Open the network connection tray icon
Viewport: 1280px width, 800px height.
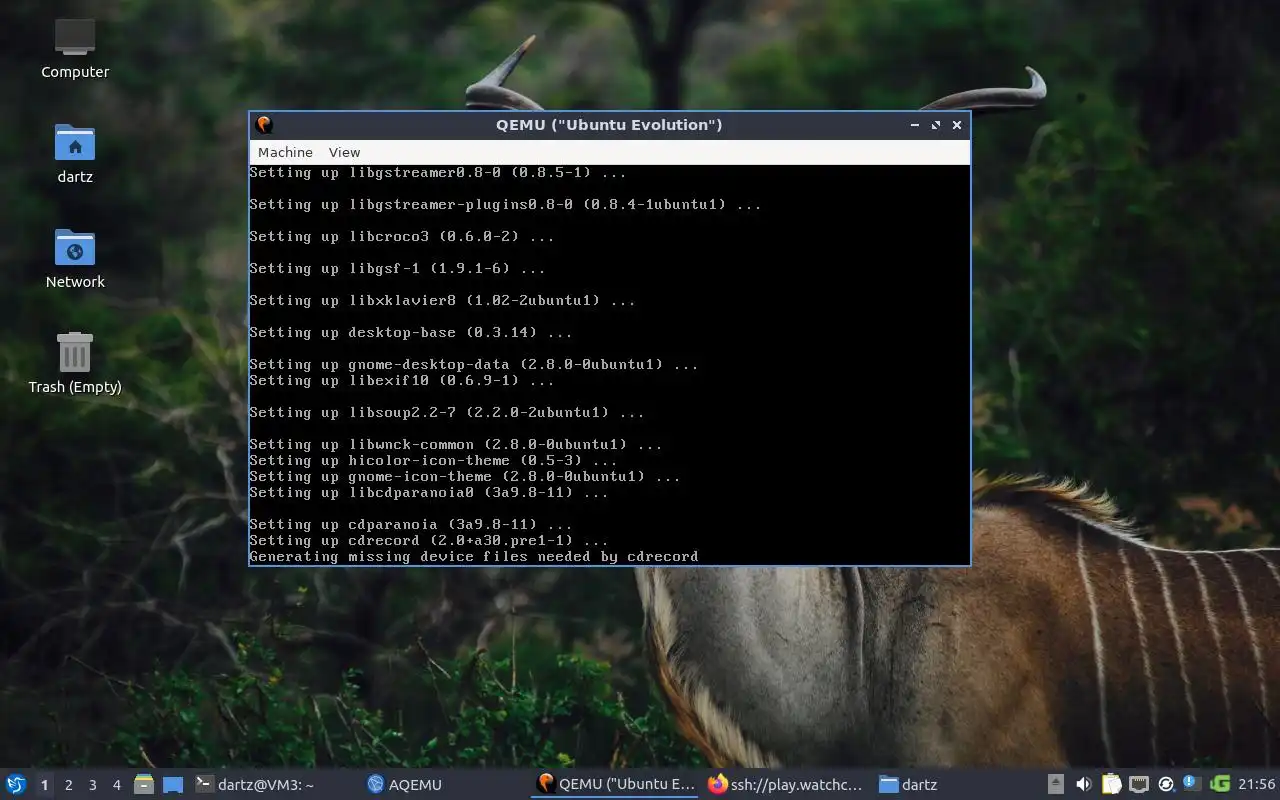pos(1138,784)
